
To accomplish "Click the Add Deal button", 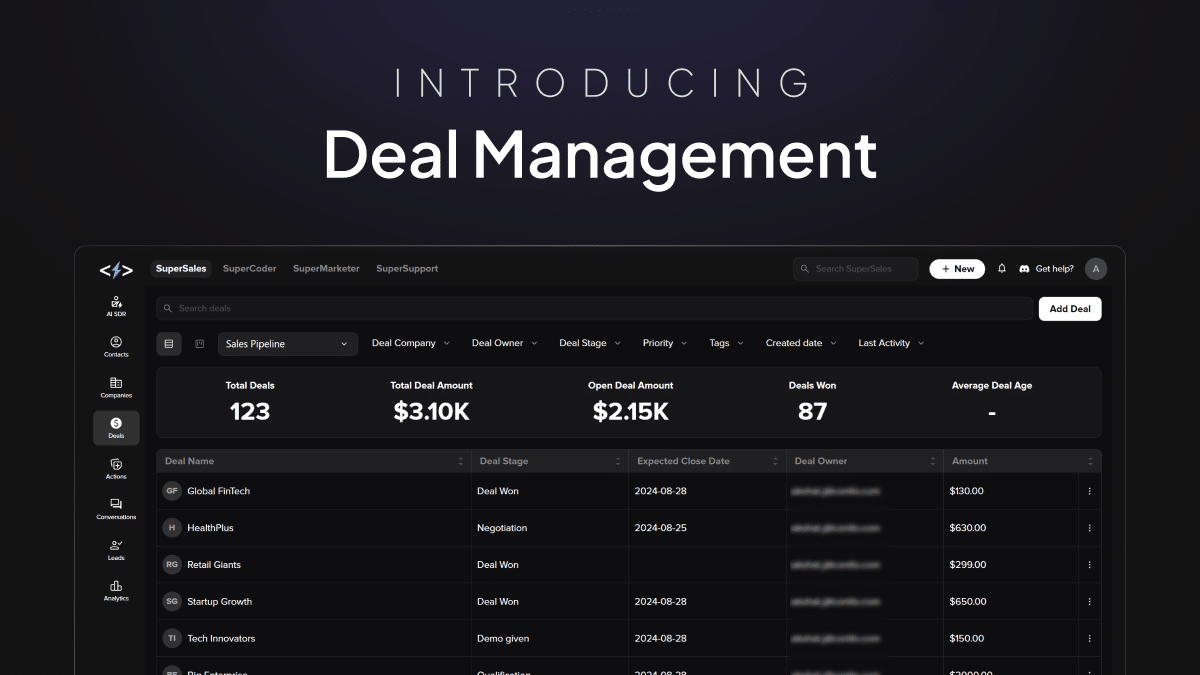I will pyautogui.click(x=1069, y=309).
